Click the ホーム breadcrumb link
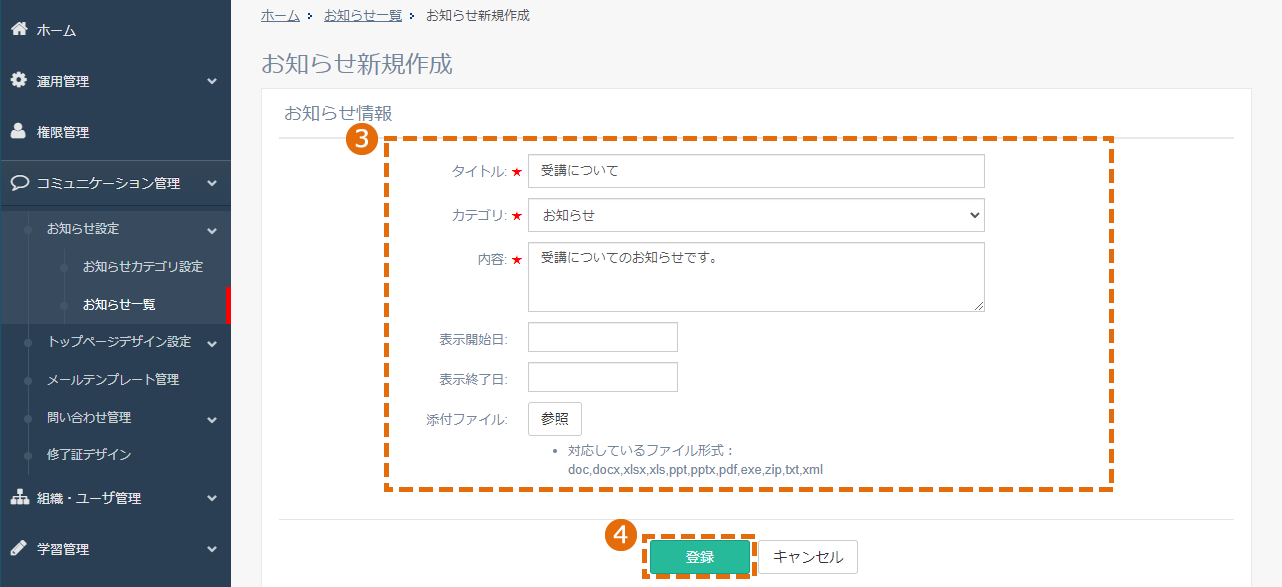Screen dimensions: 1282x587 280,15
